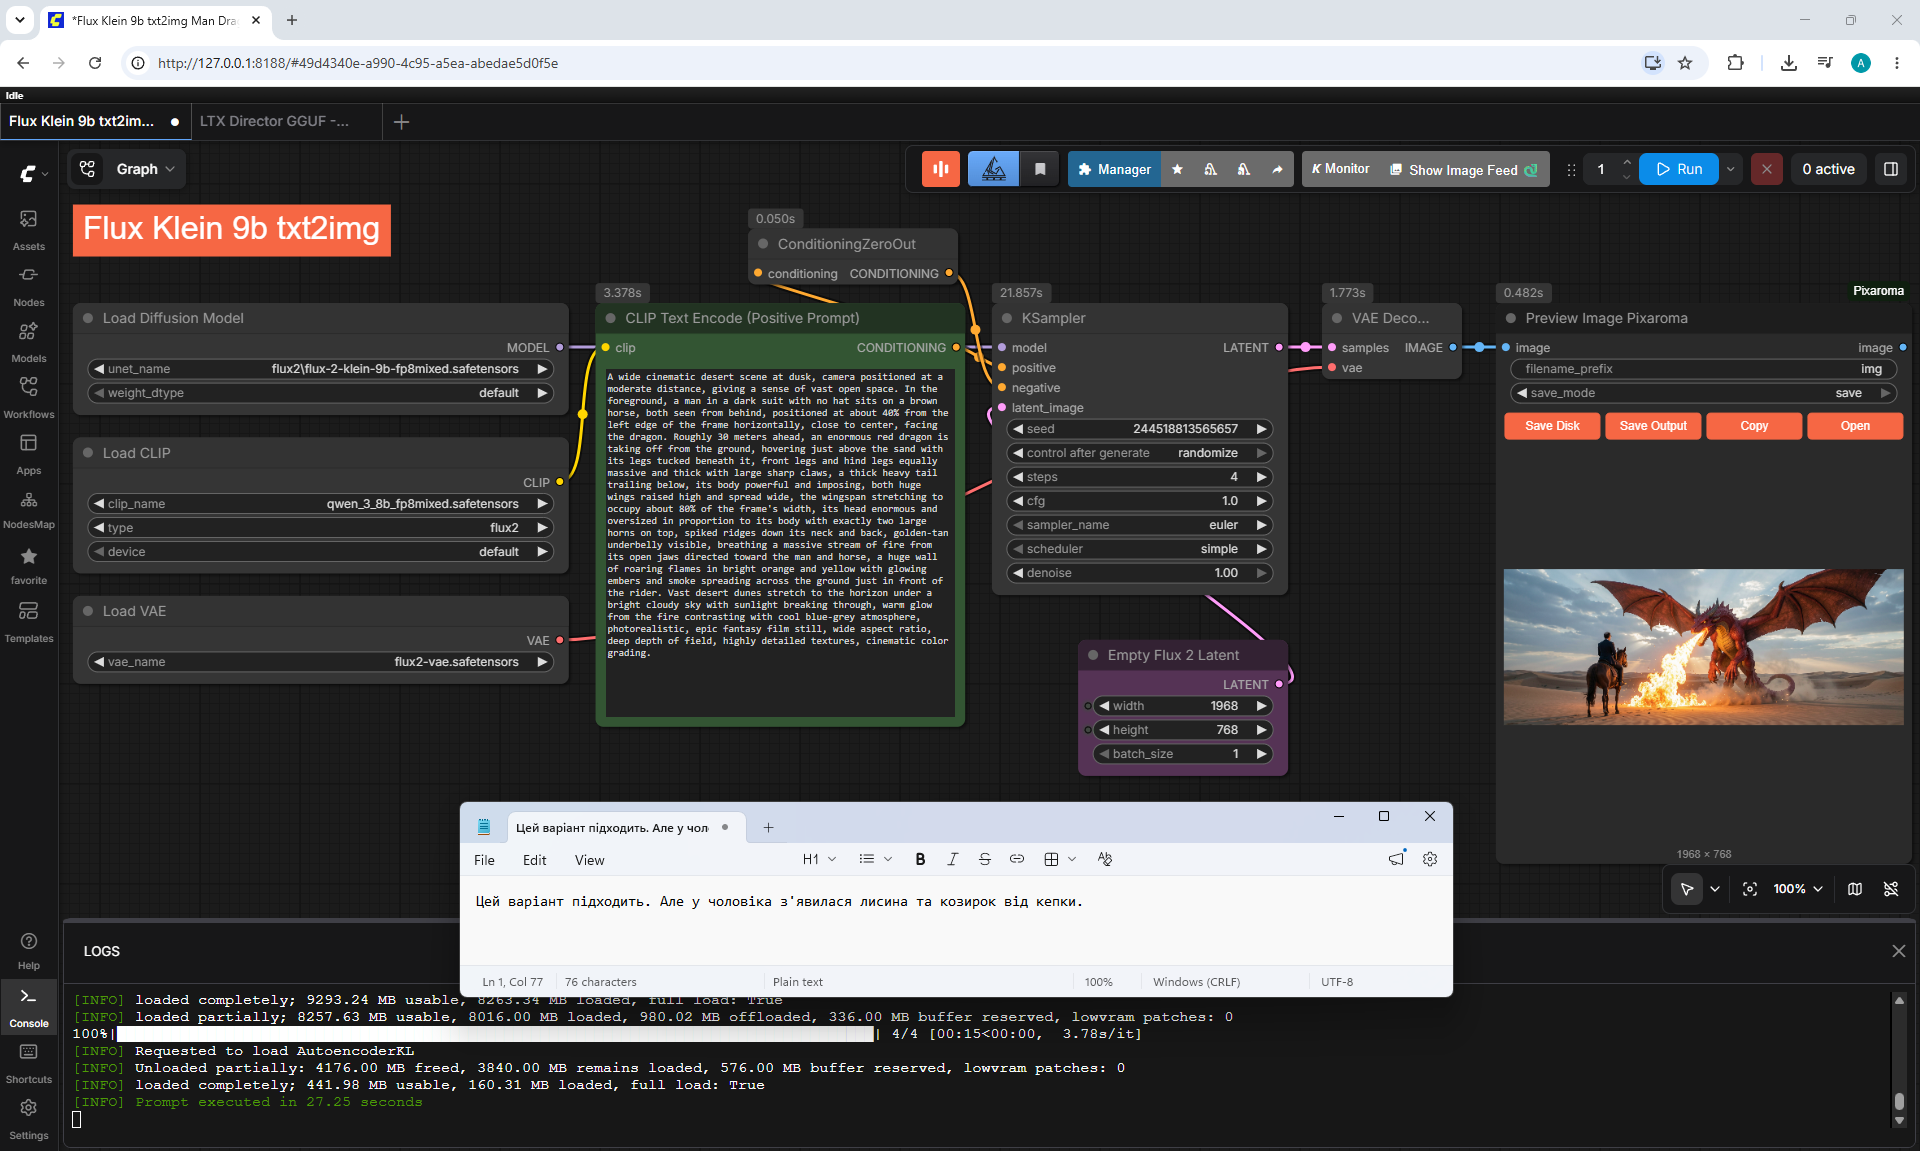Open the File menu in Notepad
This screenshot has width=1920, height=1151.
pyautogui.click(x=484, y=860)
